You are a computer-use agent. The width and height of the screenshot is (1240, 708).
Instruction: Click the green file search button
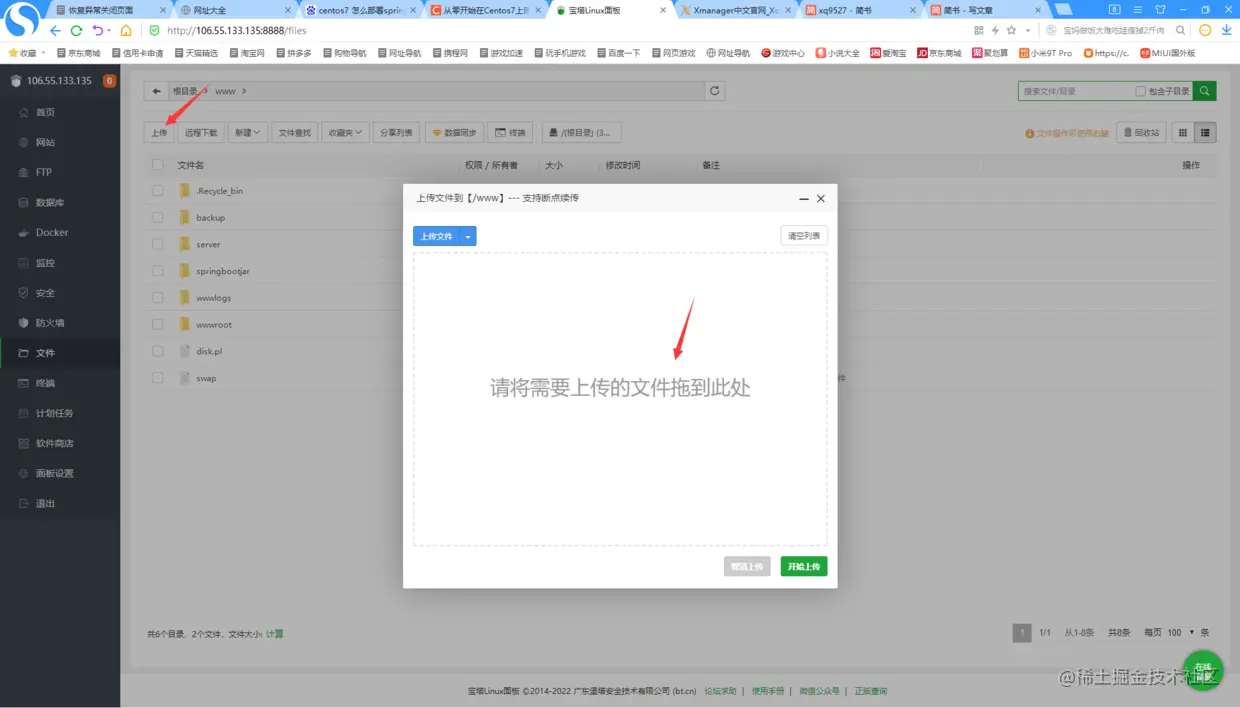tap(1205, 91)
